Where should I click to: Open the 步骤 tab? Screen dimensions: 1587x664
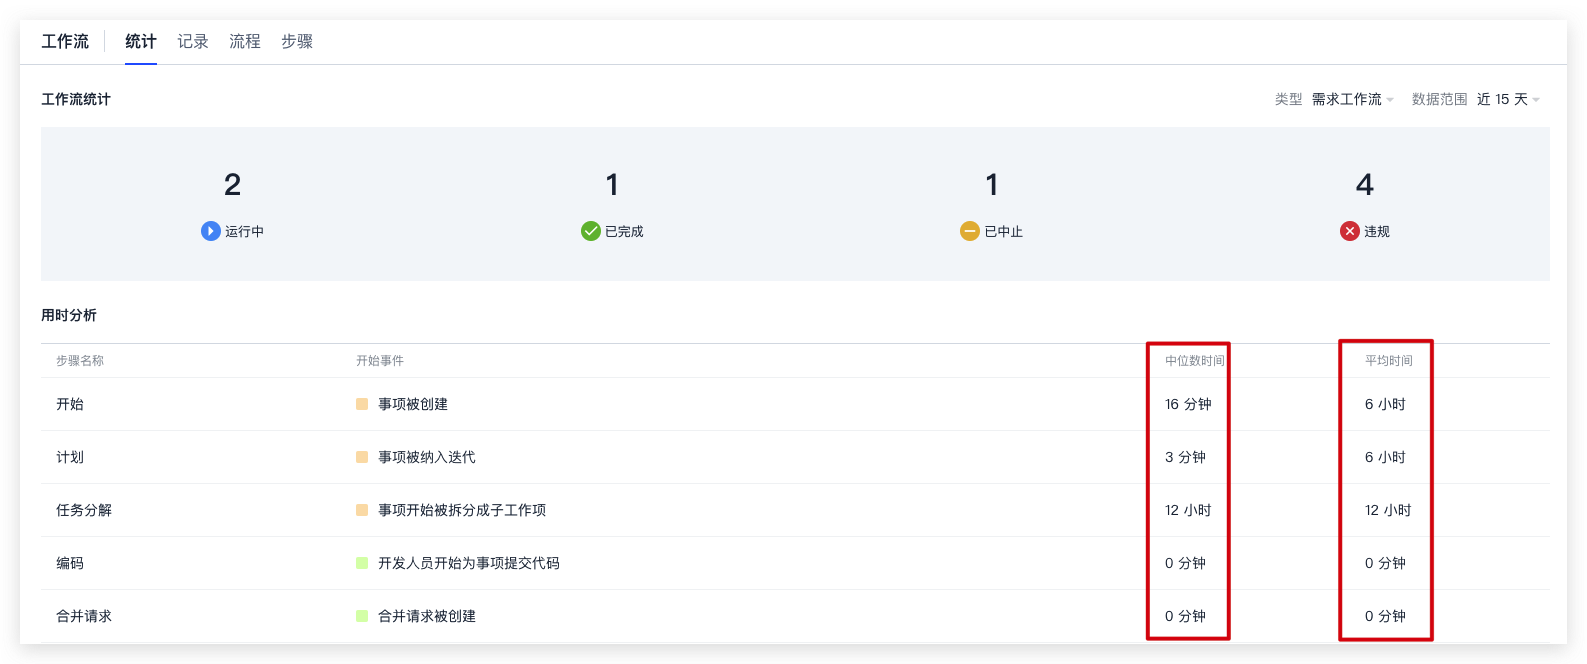click(297, 41)
